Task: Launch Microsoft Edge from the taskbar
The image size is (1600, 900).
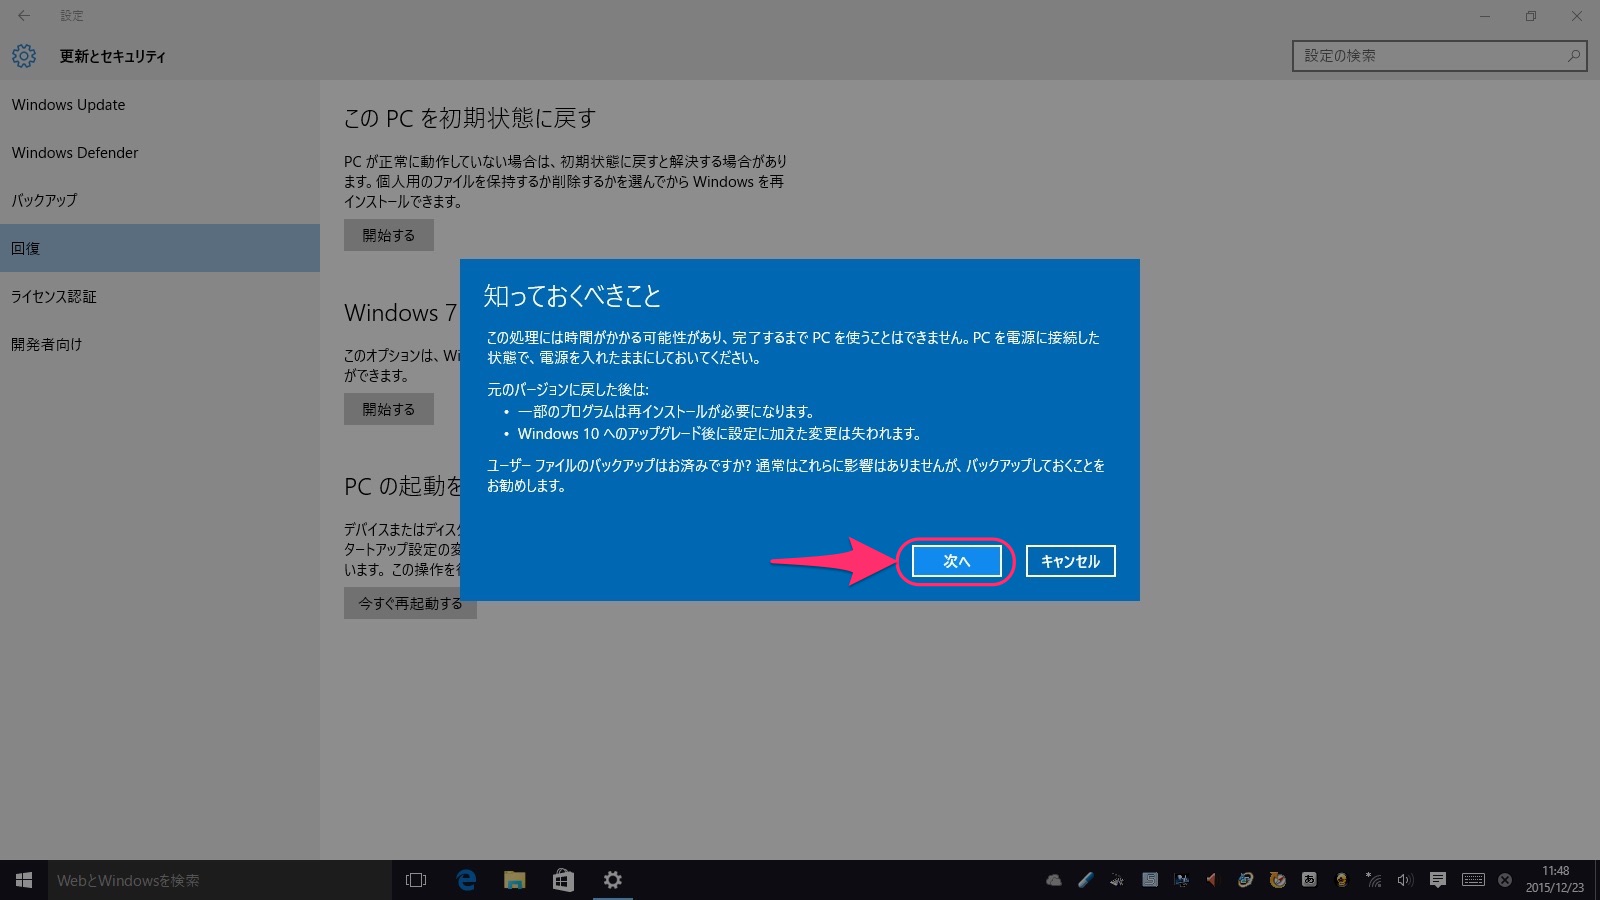Action: [466, 880]
